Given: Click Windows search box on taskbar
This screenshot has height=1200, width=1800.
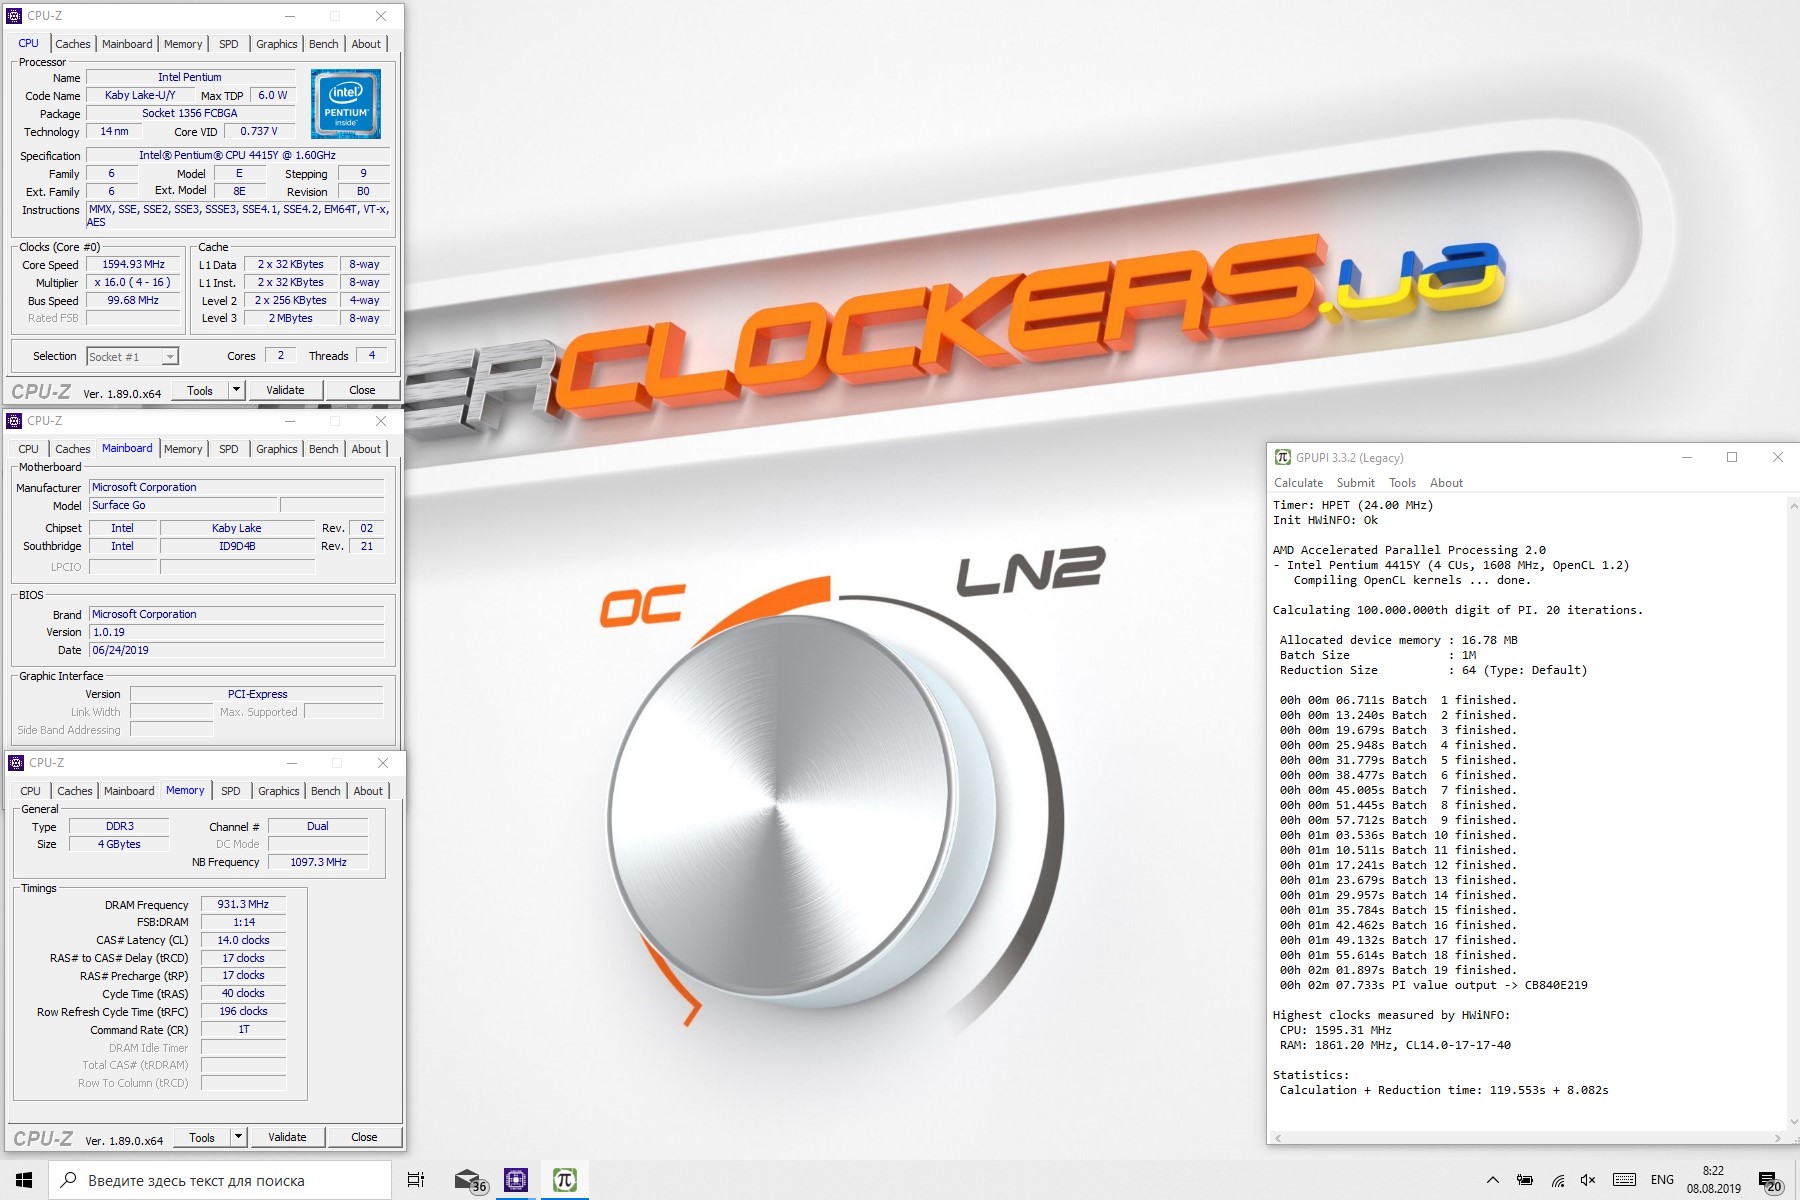Looking at the screenshot, I should 220,1180.
